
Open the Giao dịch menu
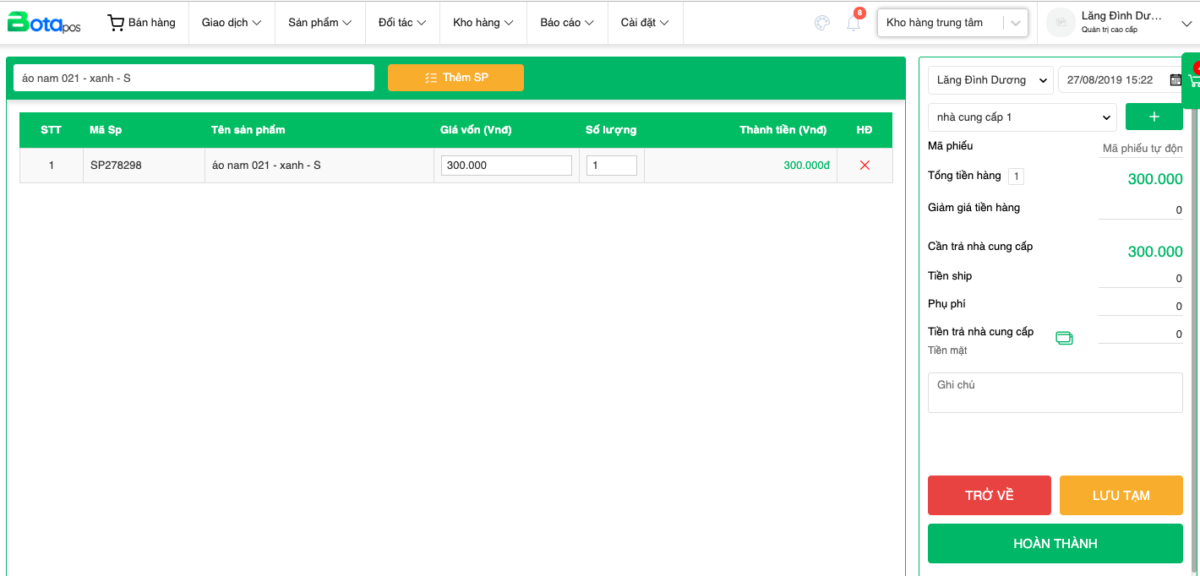tap(231, 22)
